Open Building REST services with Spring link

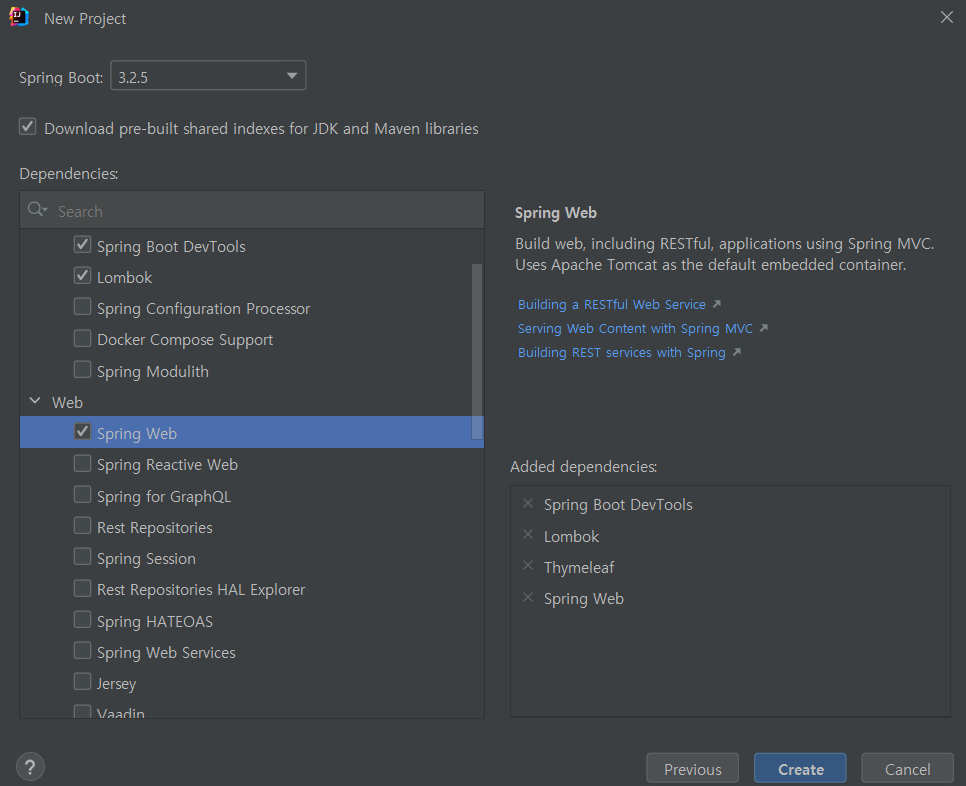[x=622, y=352]
